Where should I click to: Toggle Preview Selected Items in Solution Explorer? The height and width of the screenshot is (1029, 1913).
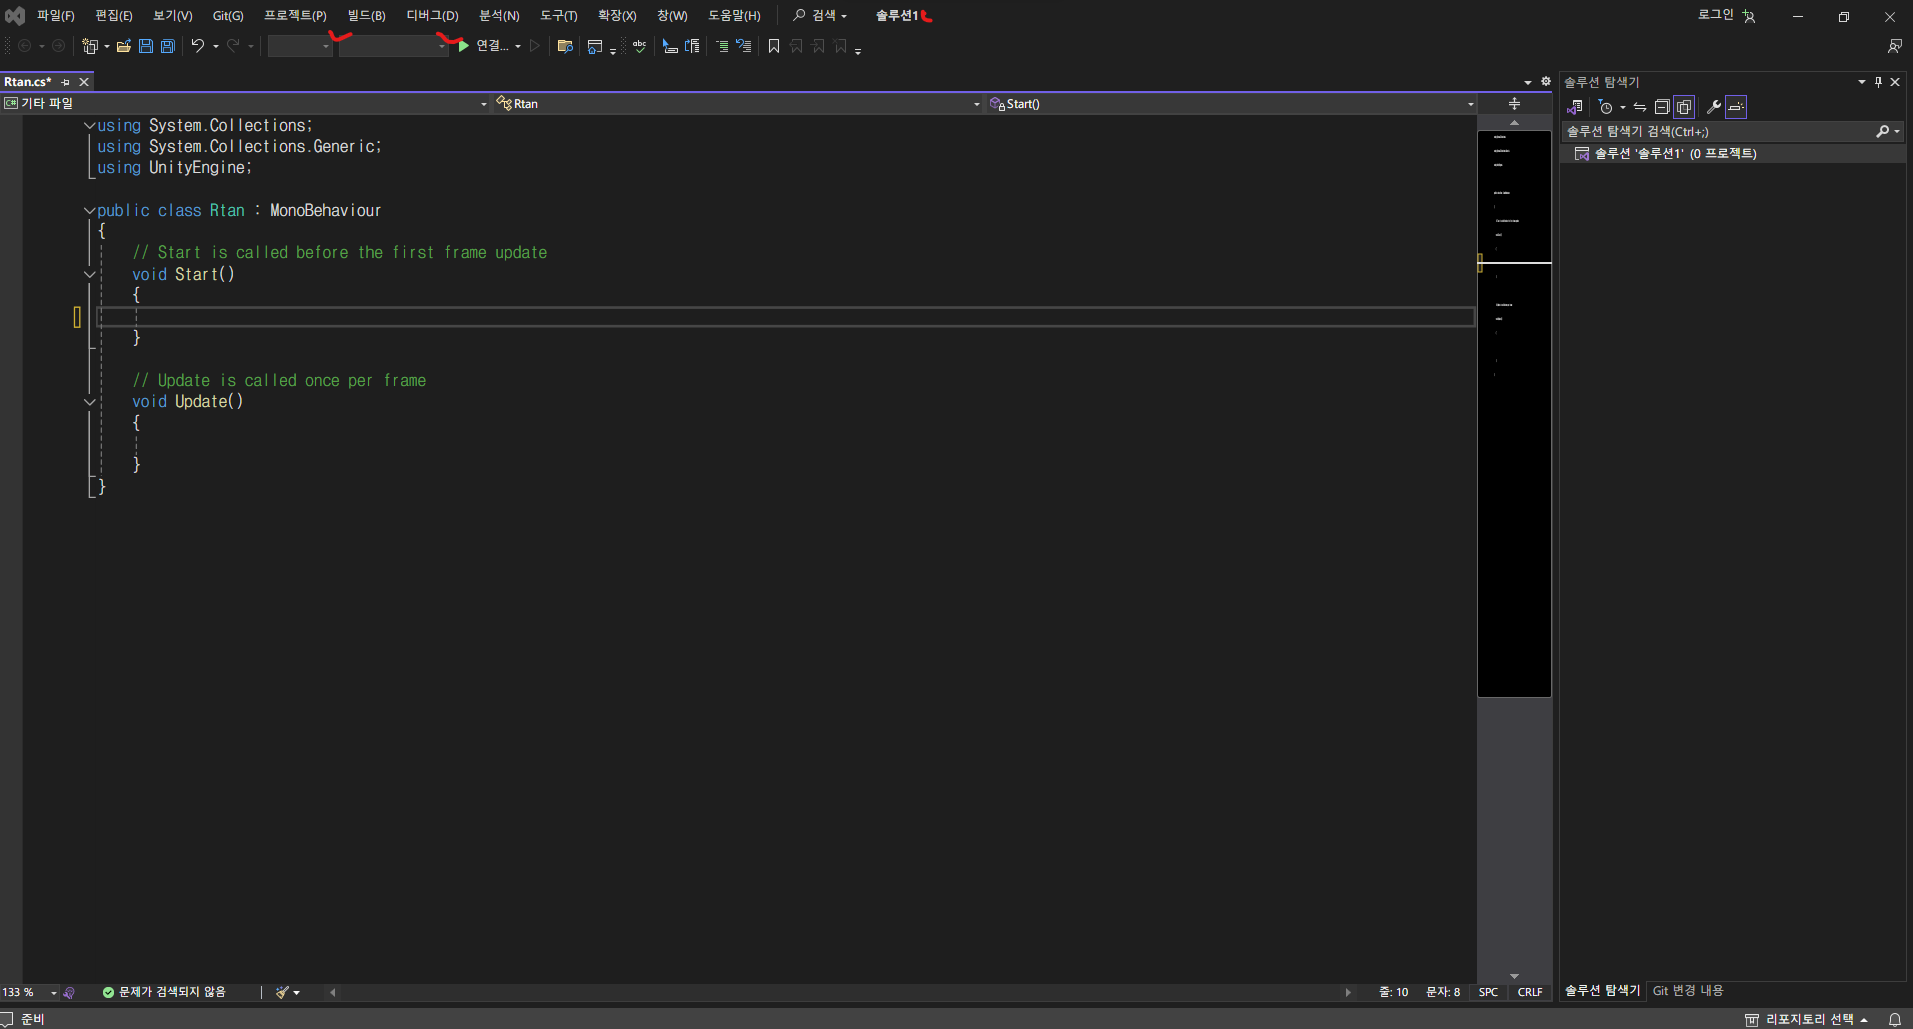[1736, 107]
